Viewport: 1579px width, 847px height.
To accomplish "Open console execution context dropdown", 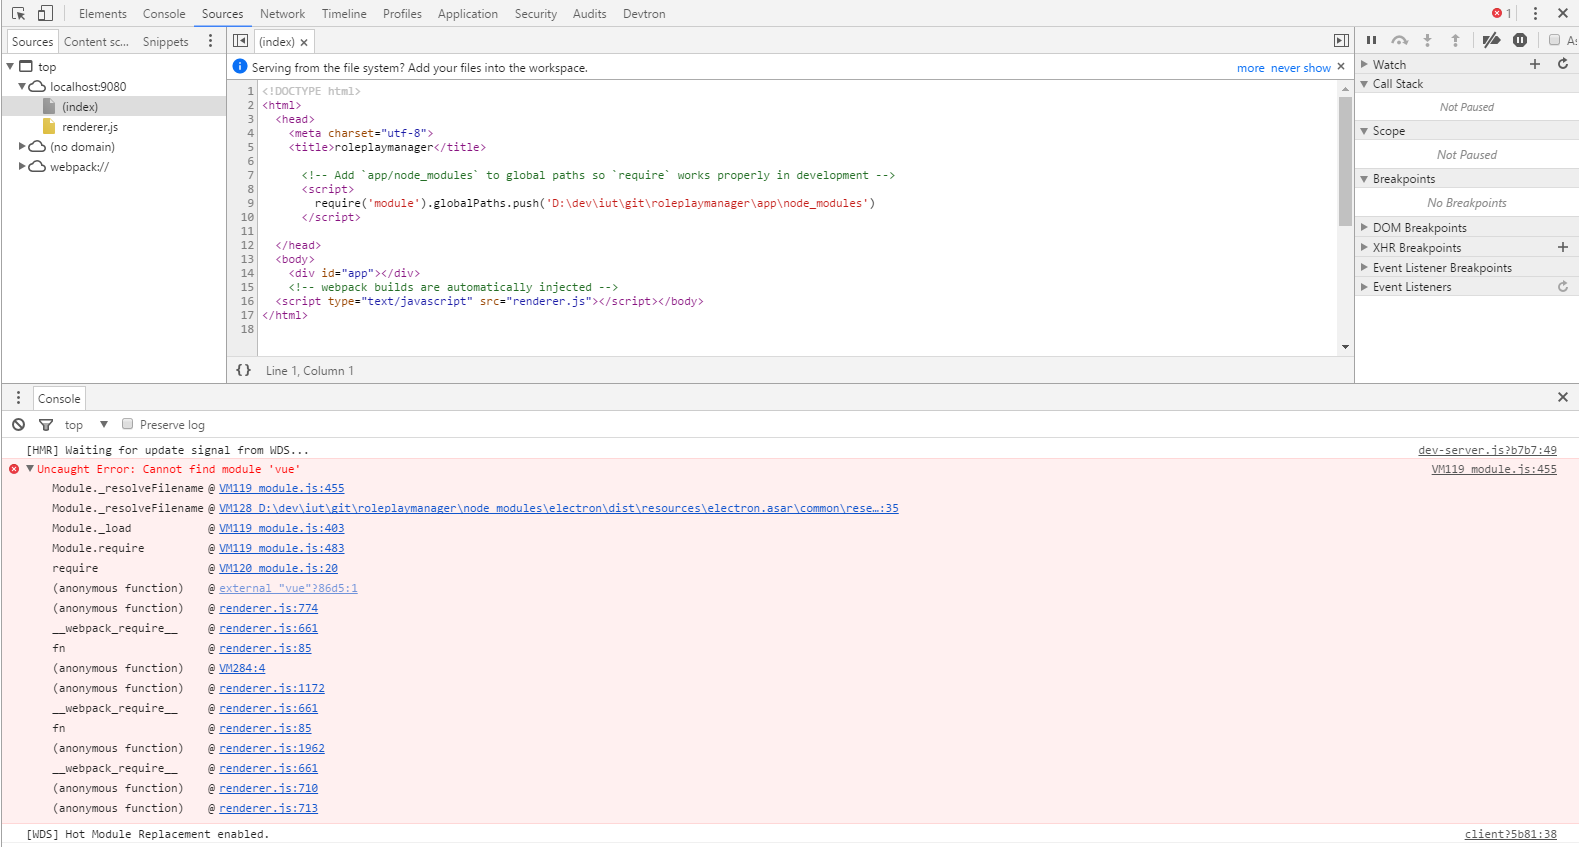I will [x=86, y=425].
